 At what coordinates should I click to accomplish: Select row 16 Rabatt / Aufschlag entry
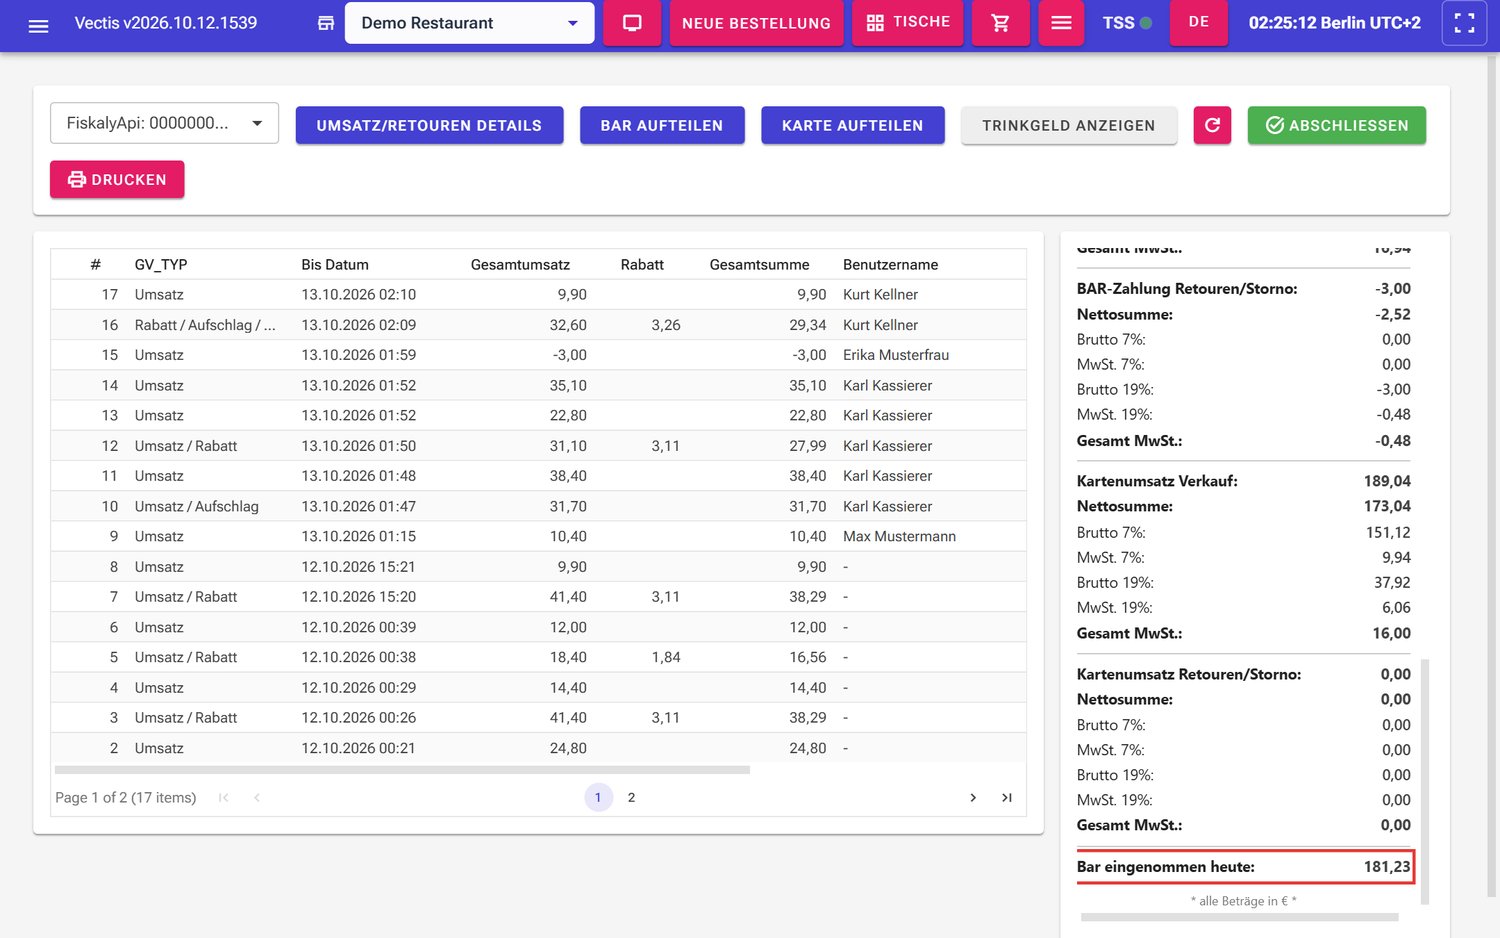coord(538,325)
